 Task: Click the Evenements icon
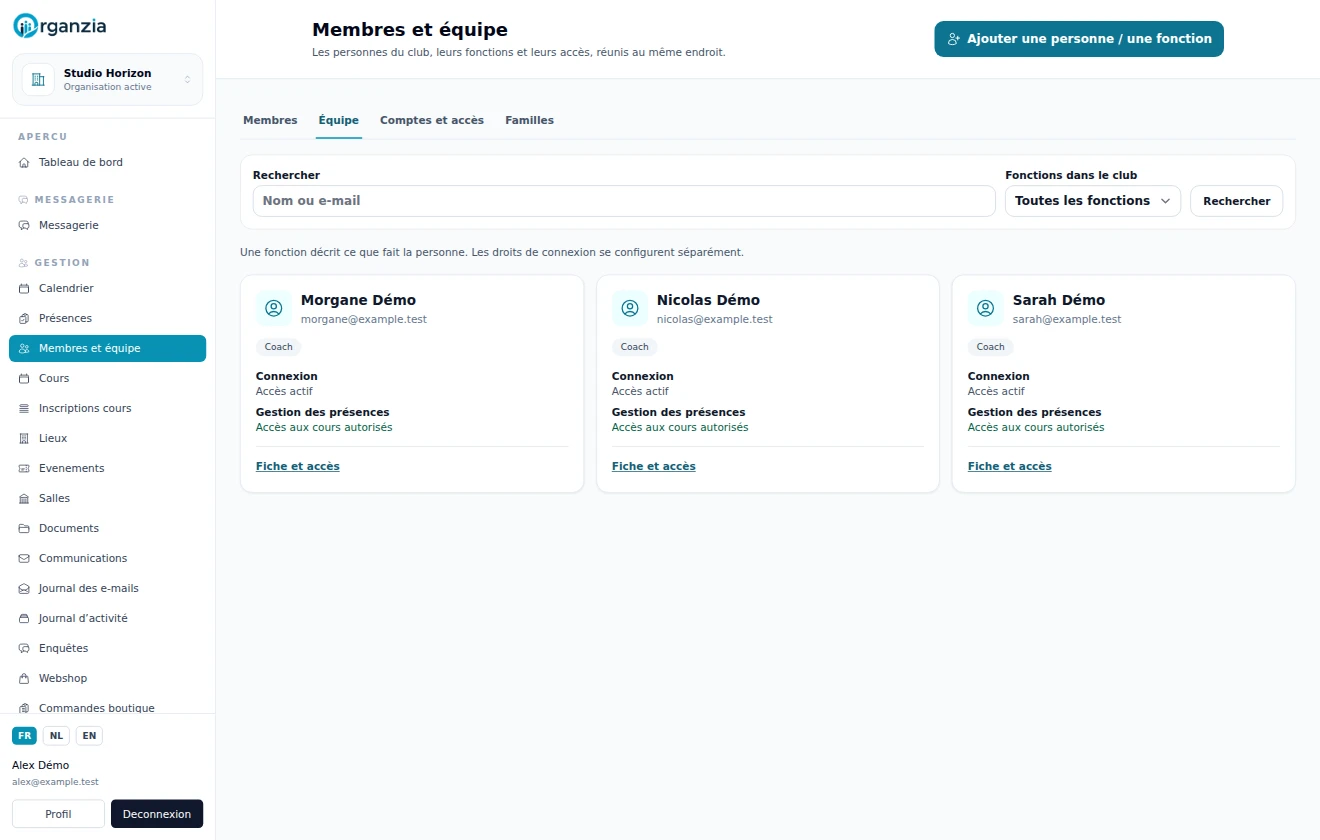(24, 468)
